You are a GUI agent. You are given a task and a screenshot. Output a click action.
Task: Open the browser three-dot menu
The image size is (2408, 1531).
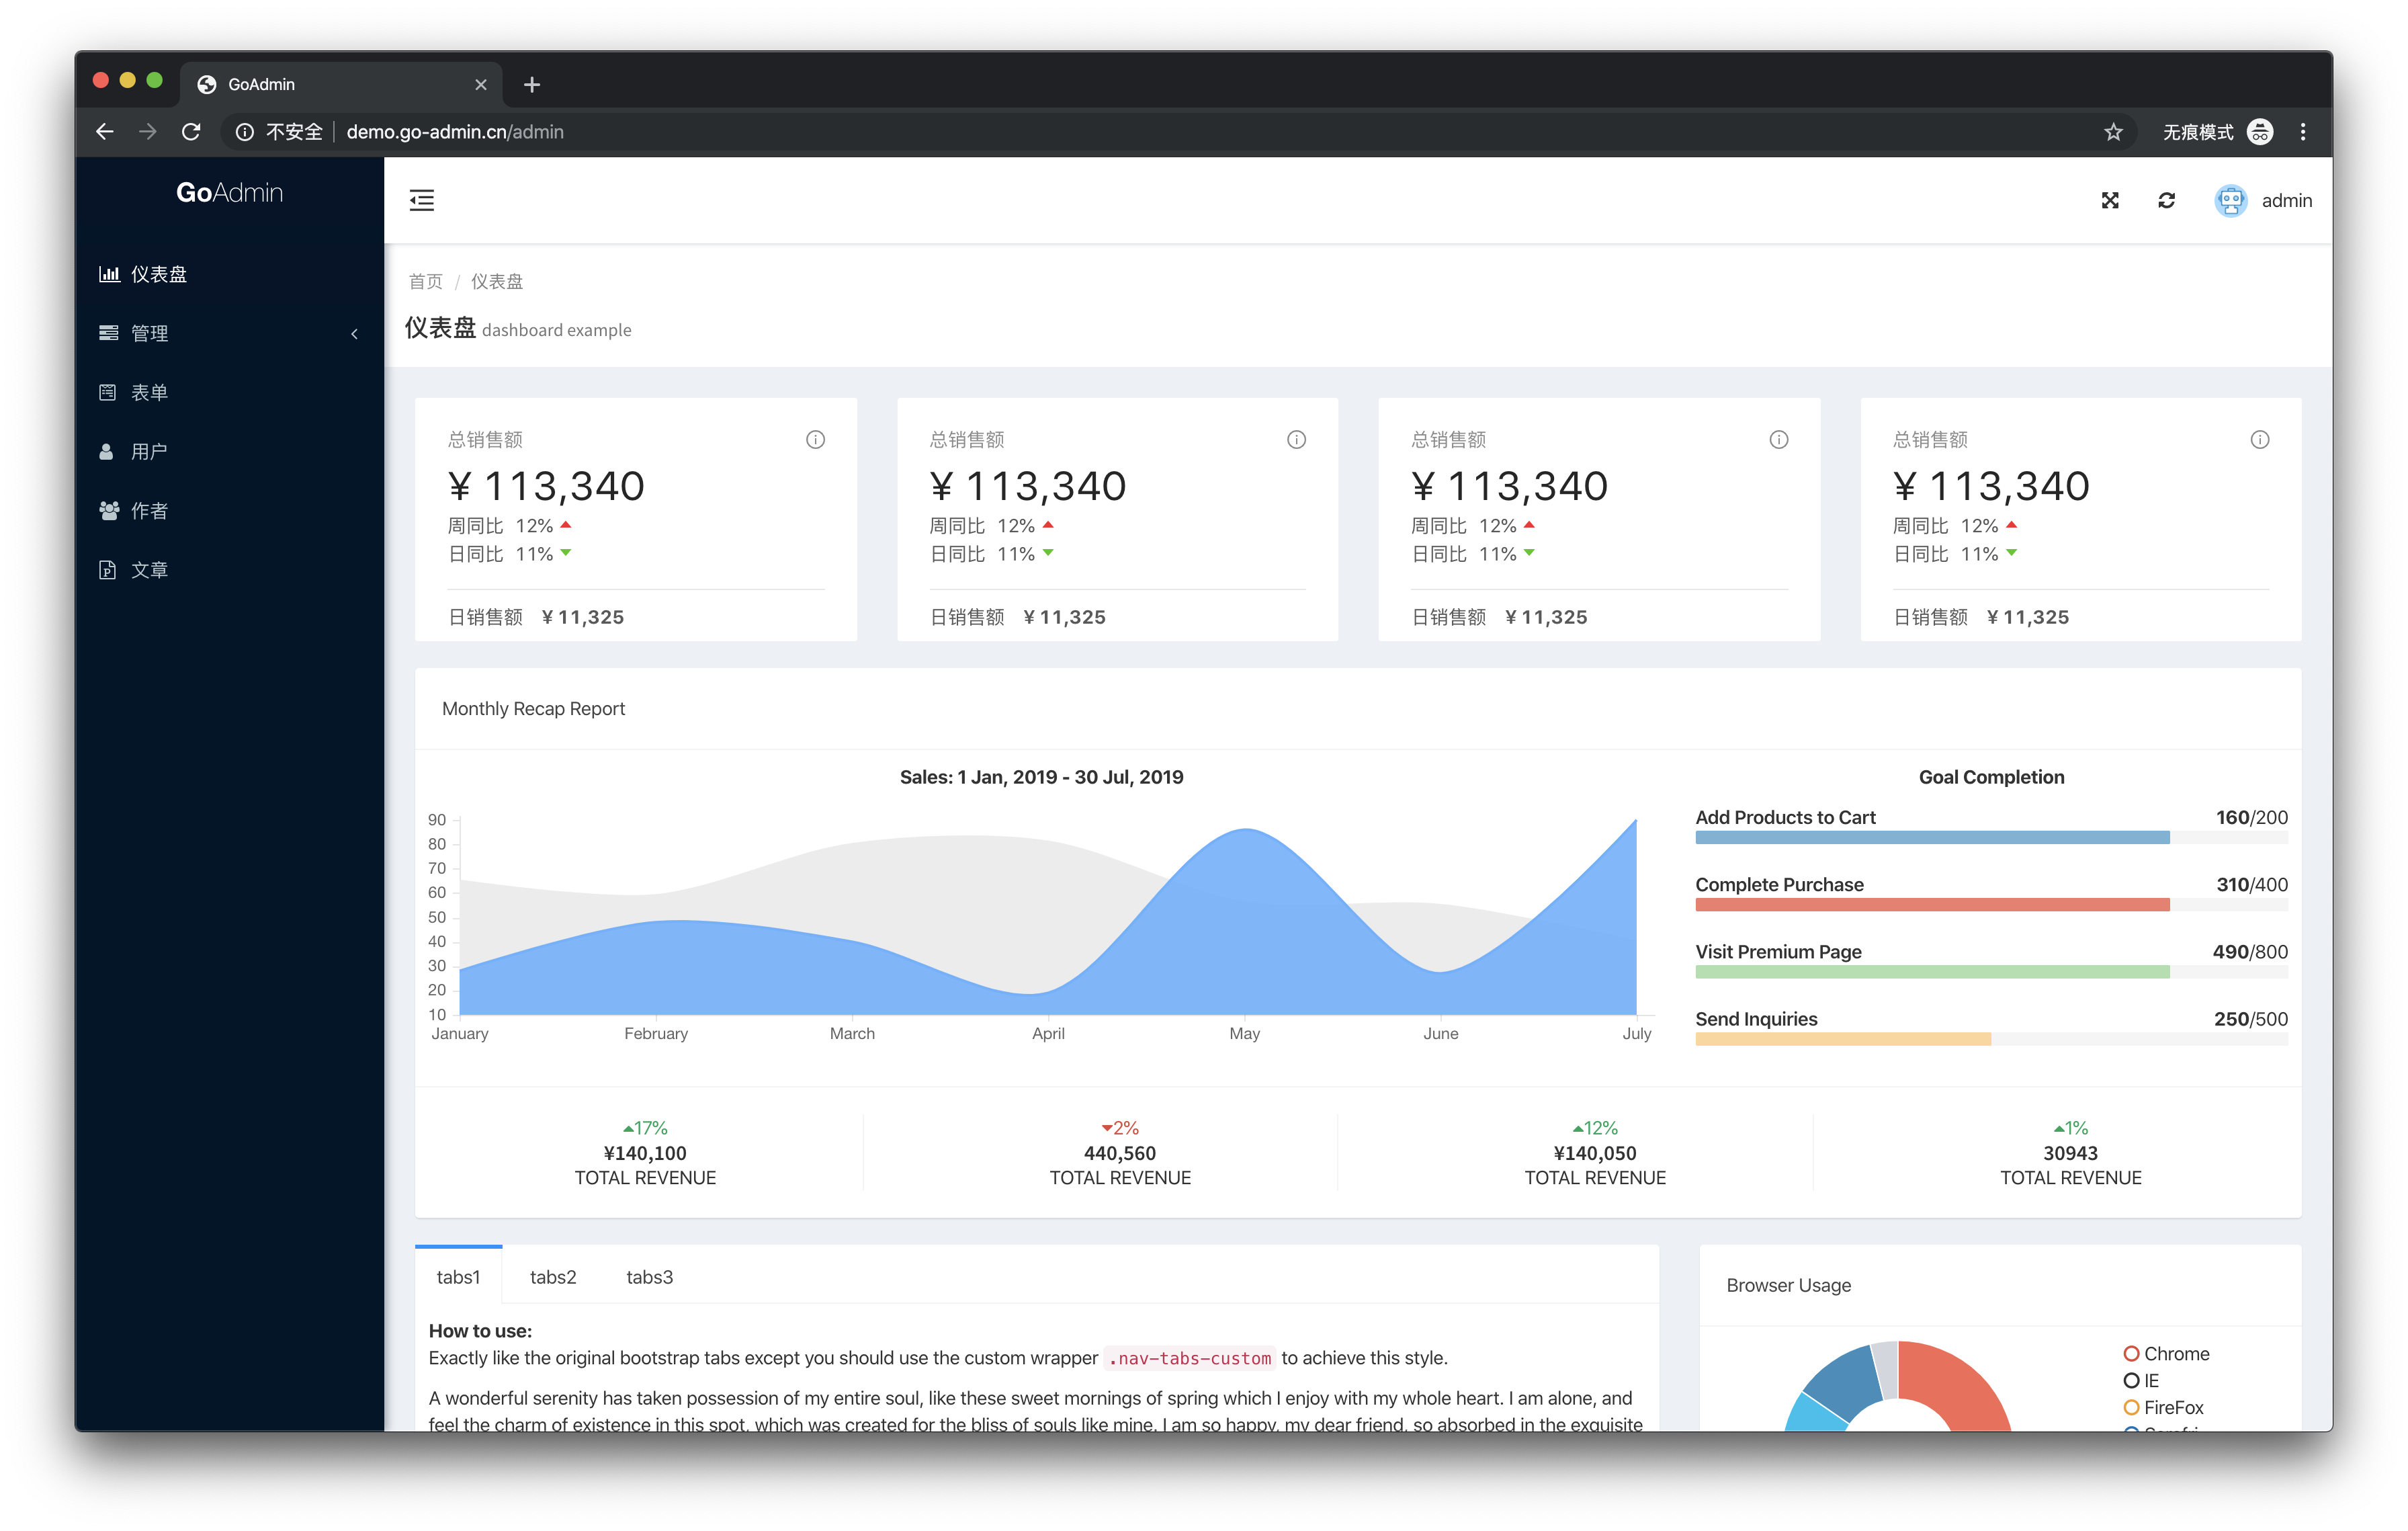coord(2302,132)
